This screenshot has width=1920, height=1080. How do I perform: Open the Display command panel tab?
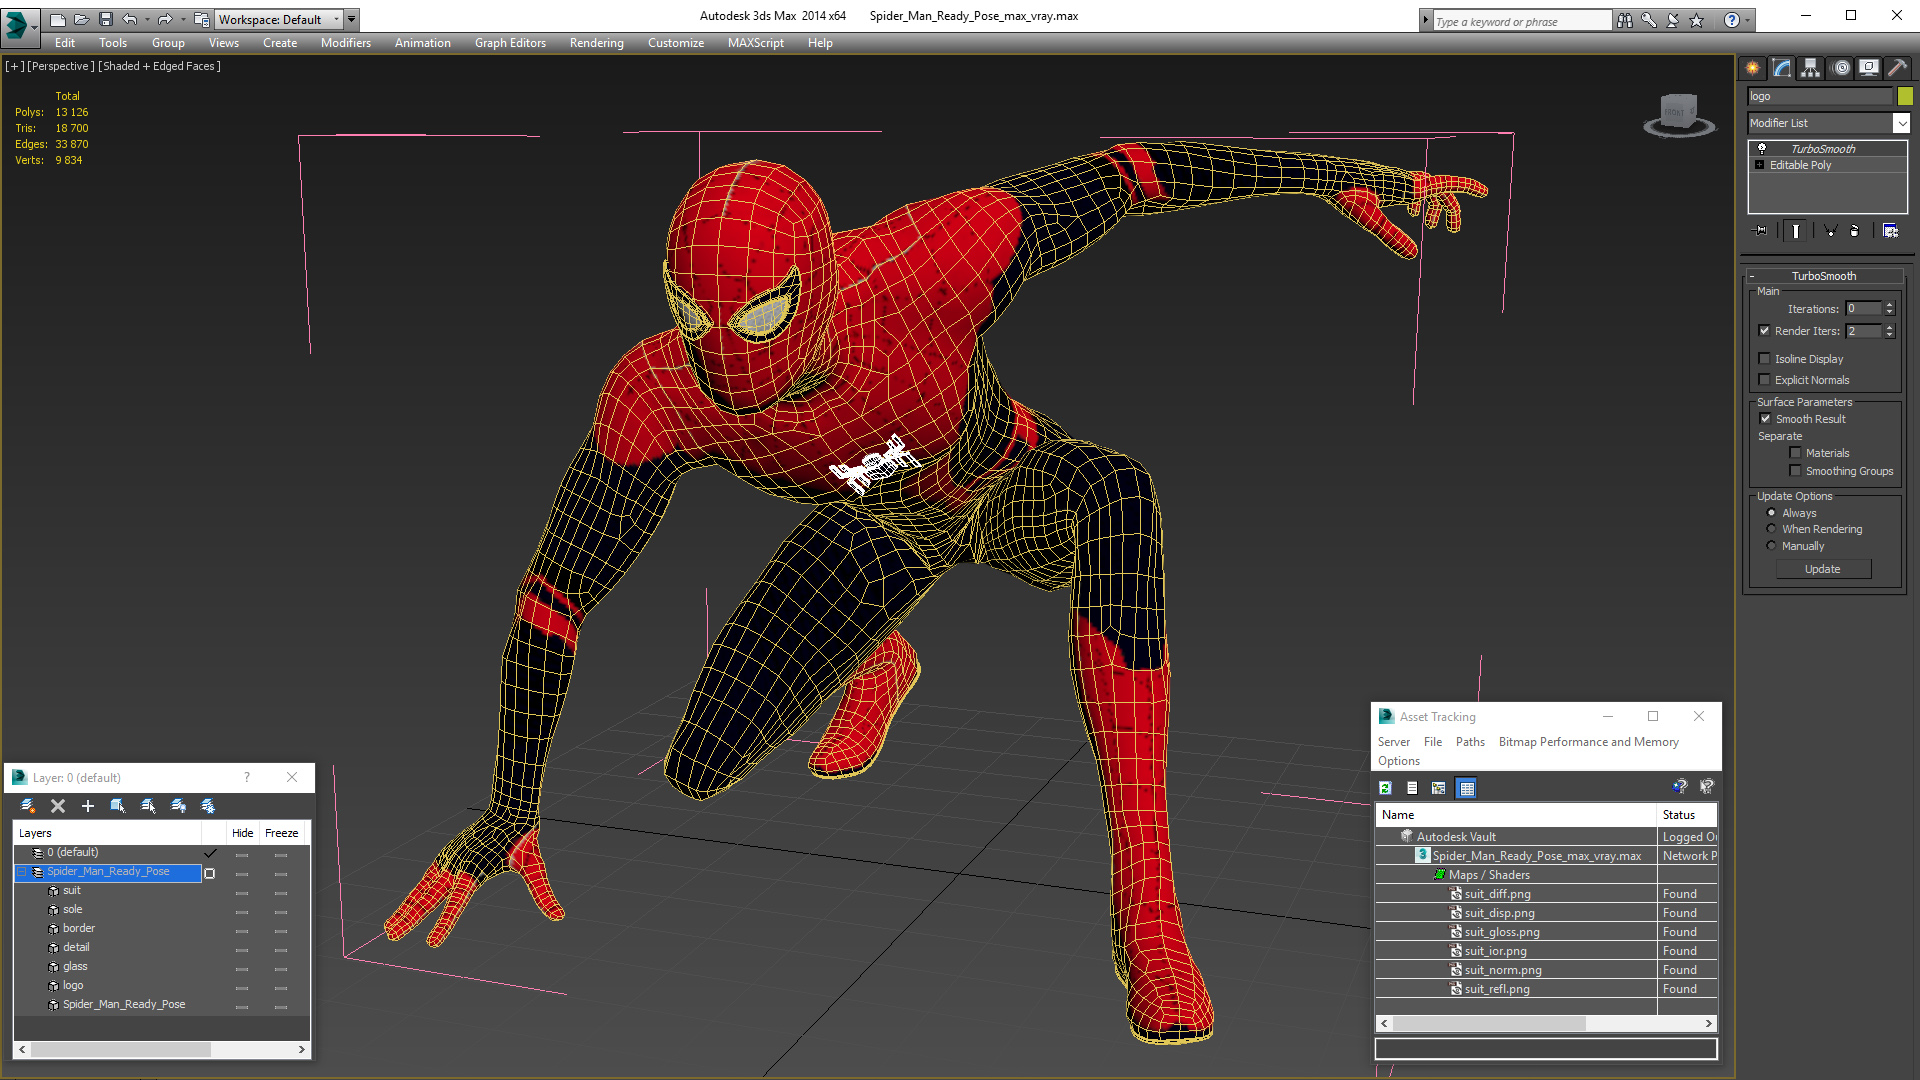(1868, 68)
